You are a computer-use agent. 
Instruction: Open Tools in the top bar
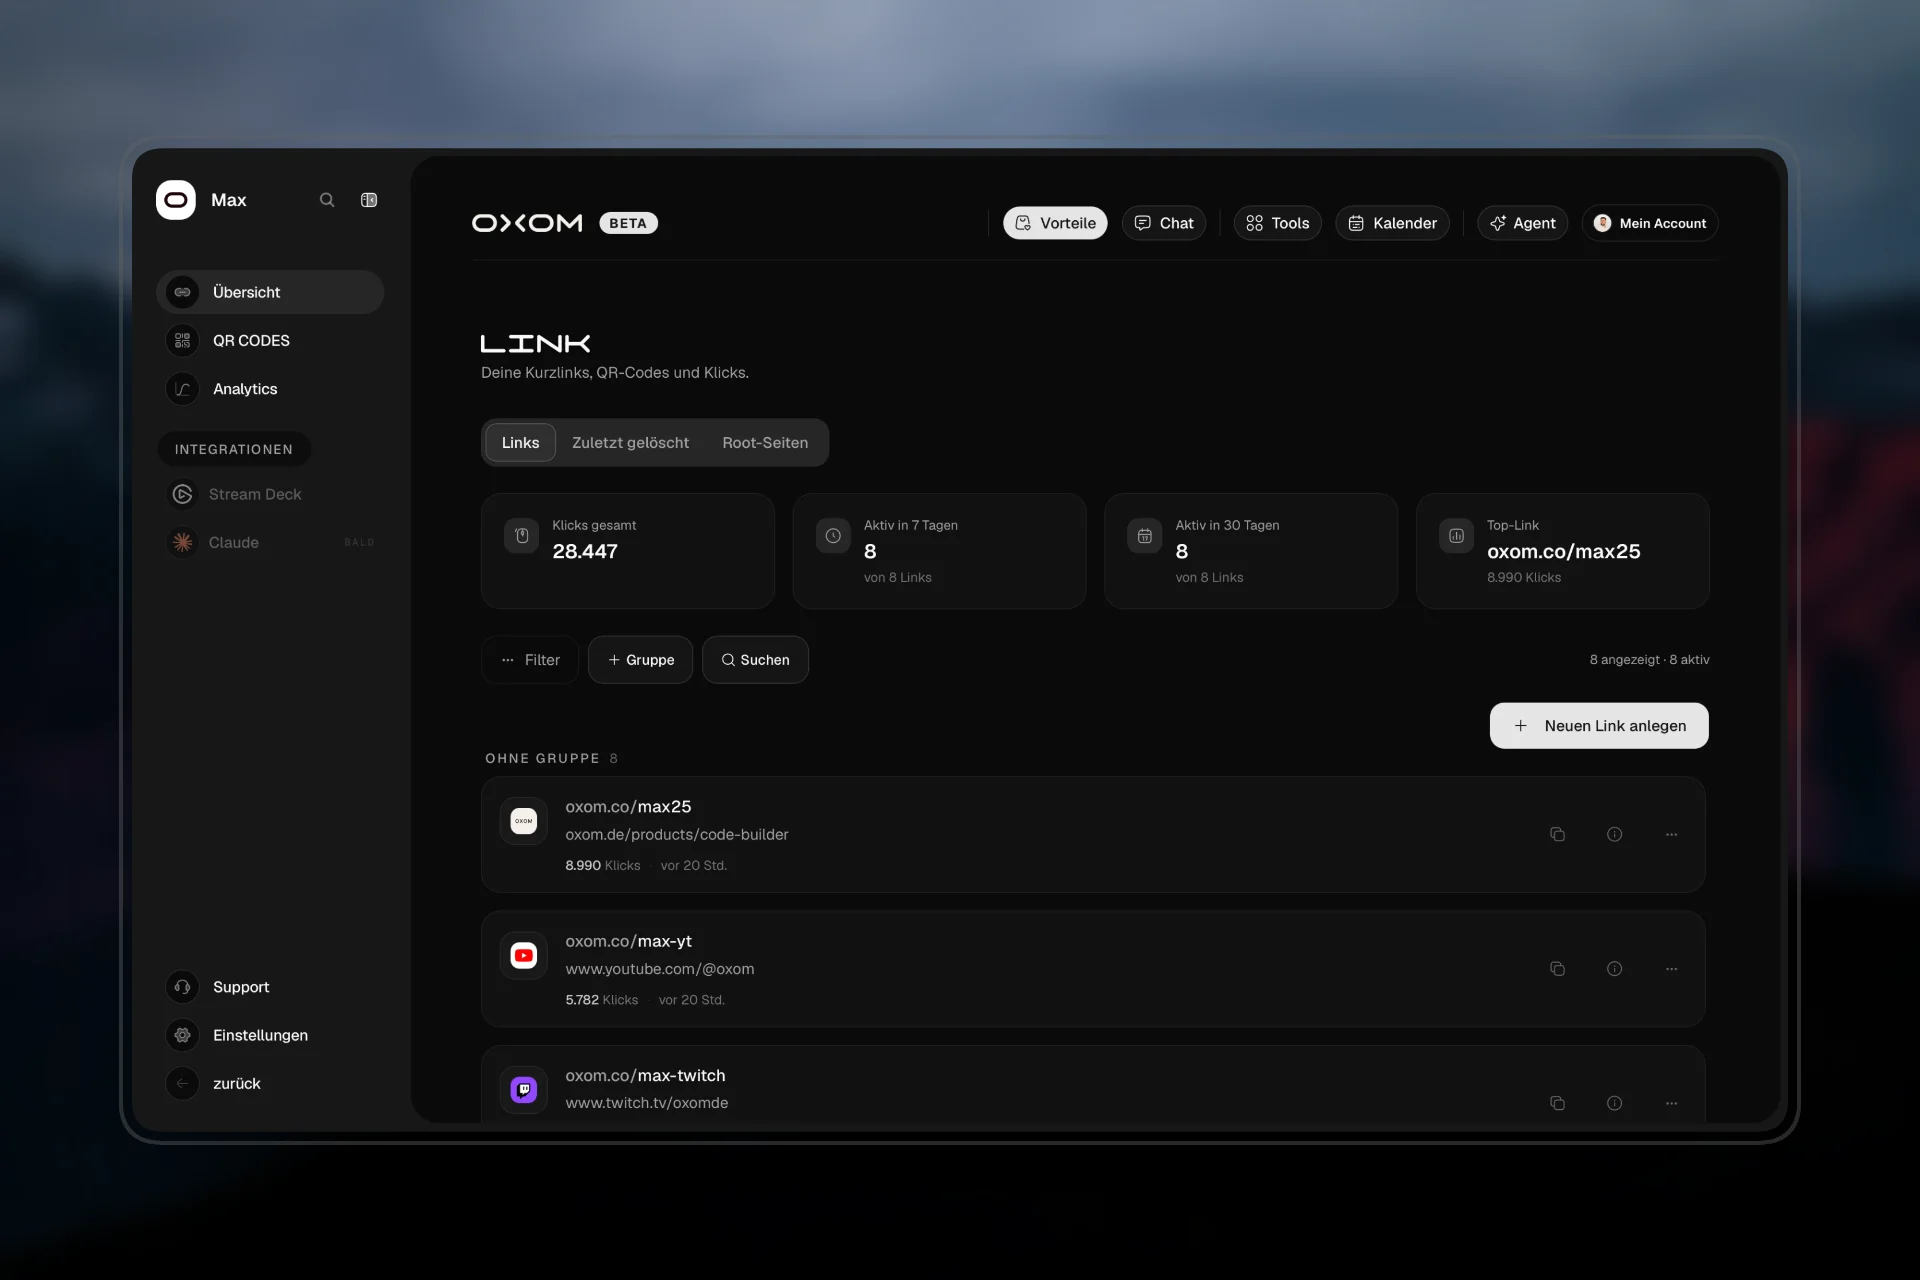pos(1278,223)
